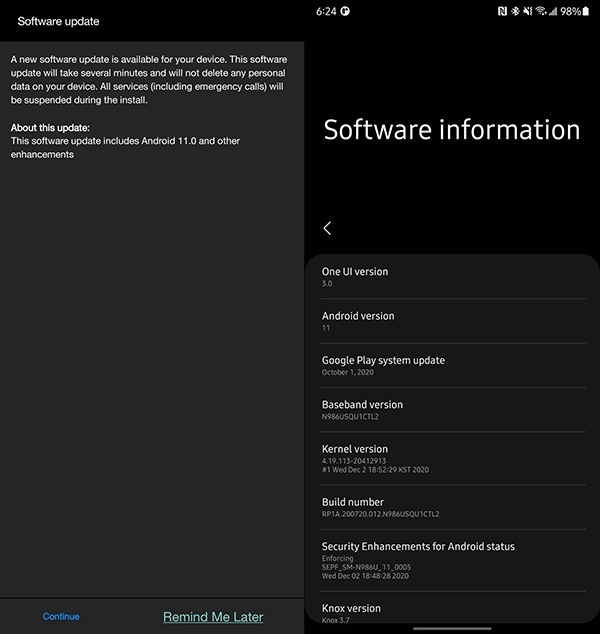The width and height of the screenshot is (600, 634).
Task: Select Google Play system update
Action: (452, 365)
